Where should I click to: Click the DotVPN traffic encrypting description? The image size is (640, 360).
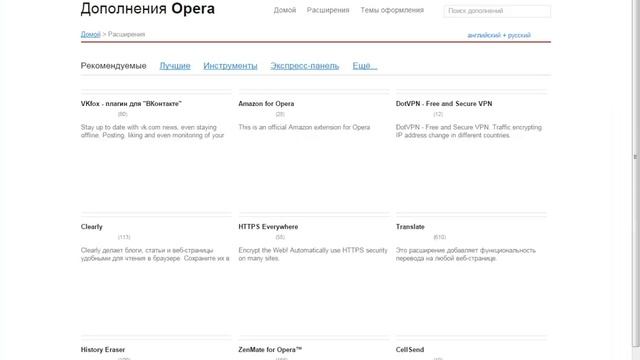click(469, 131)
